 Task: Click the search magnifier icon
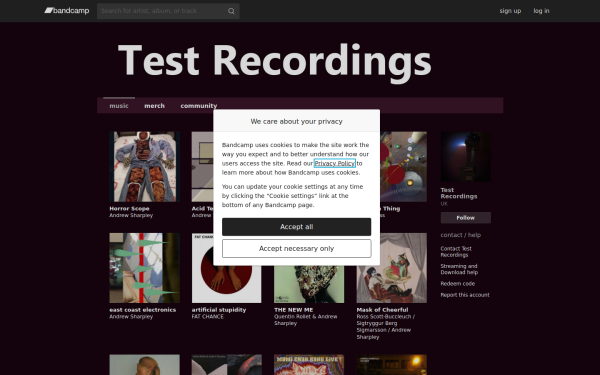(x=231, y=11)
